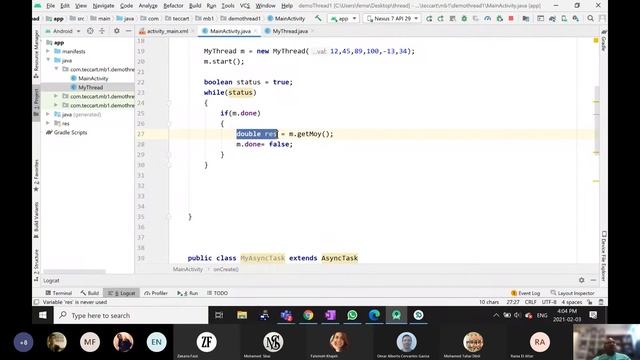Image resolution: width=640 pixels, height=360 pixels.
Task: Select MyThread in project tree
Action: point(90,87)
